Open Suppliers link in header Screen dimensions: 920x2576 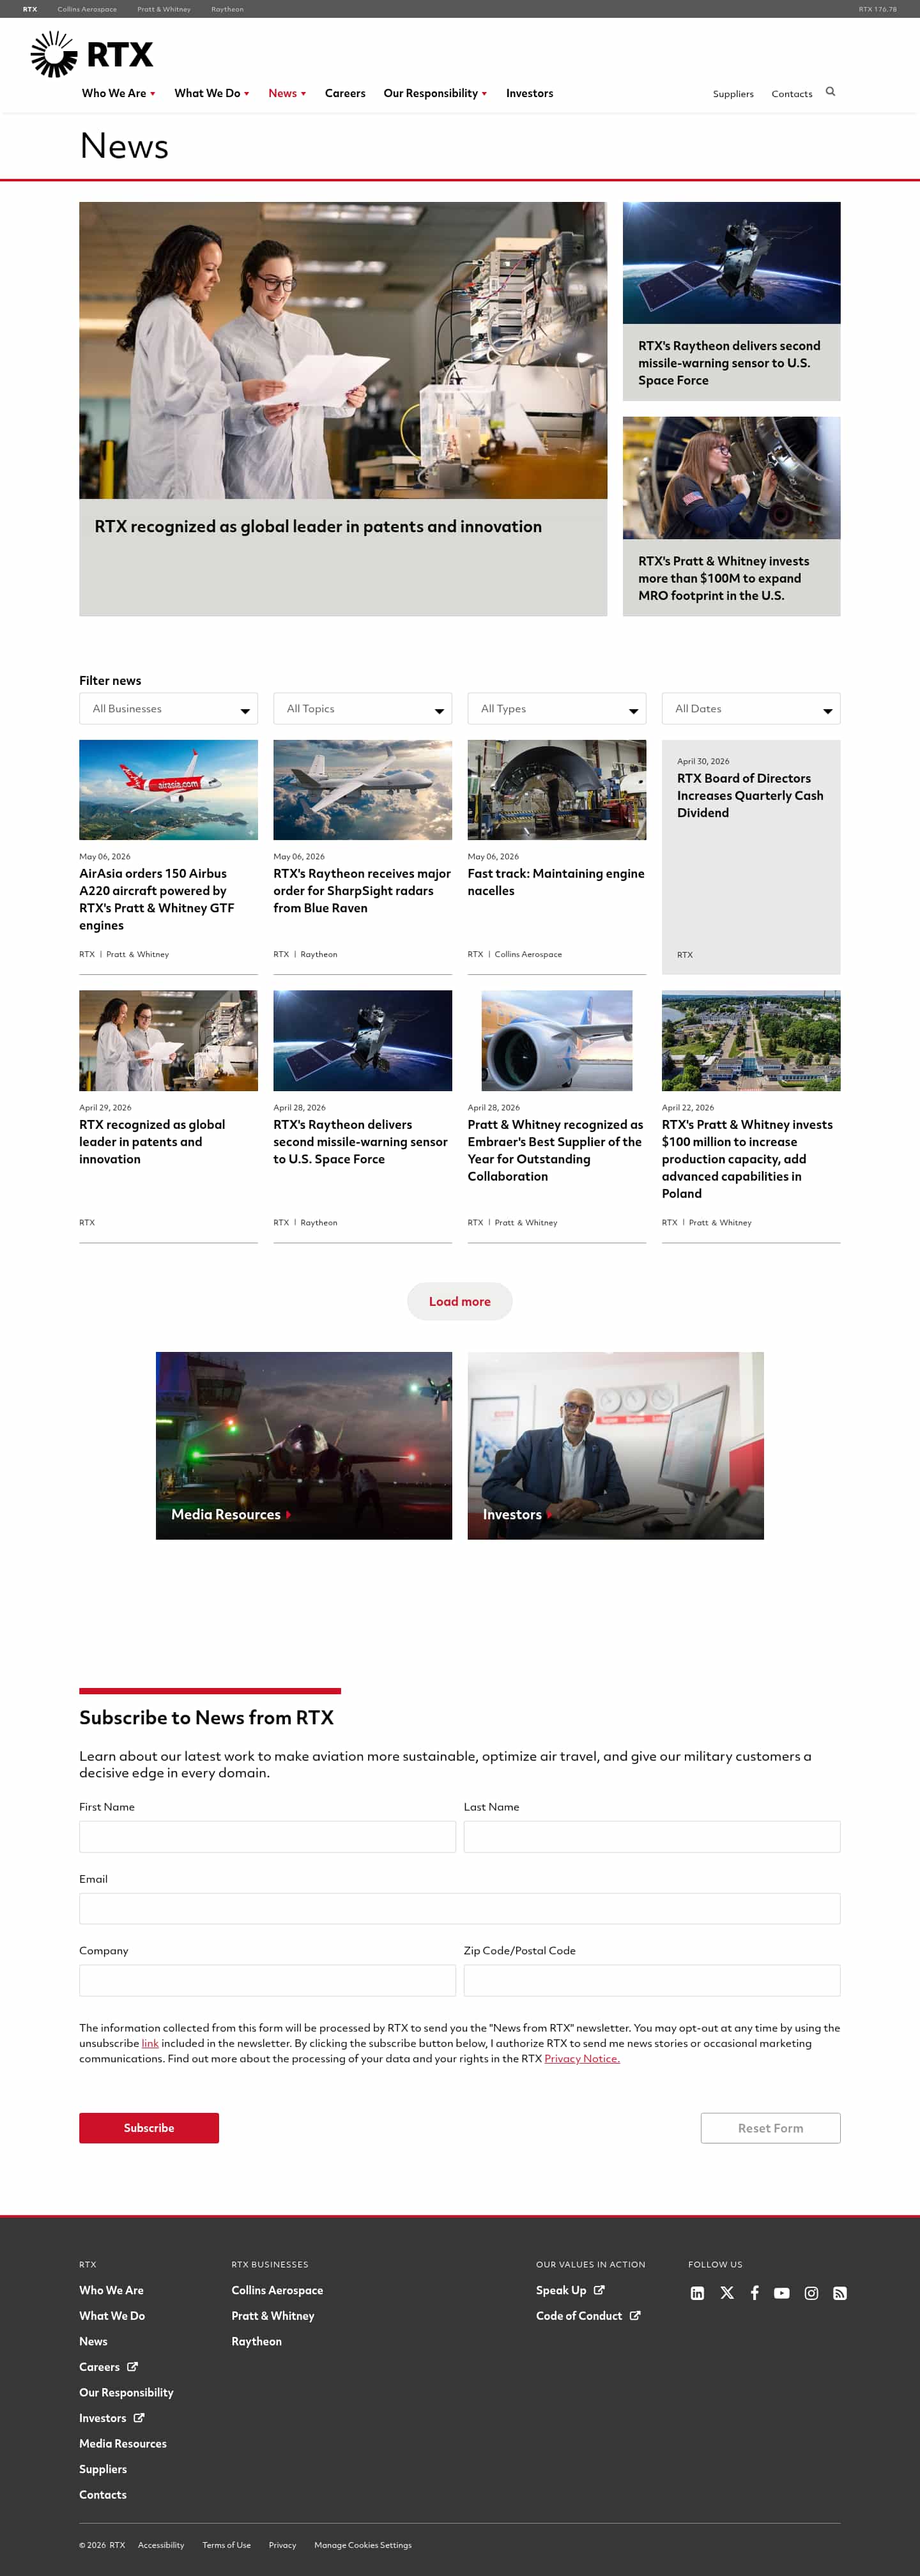coord(733,94)
